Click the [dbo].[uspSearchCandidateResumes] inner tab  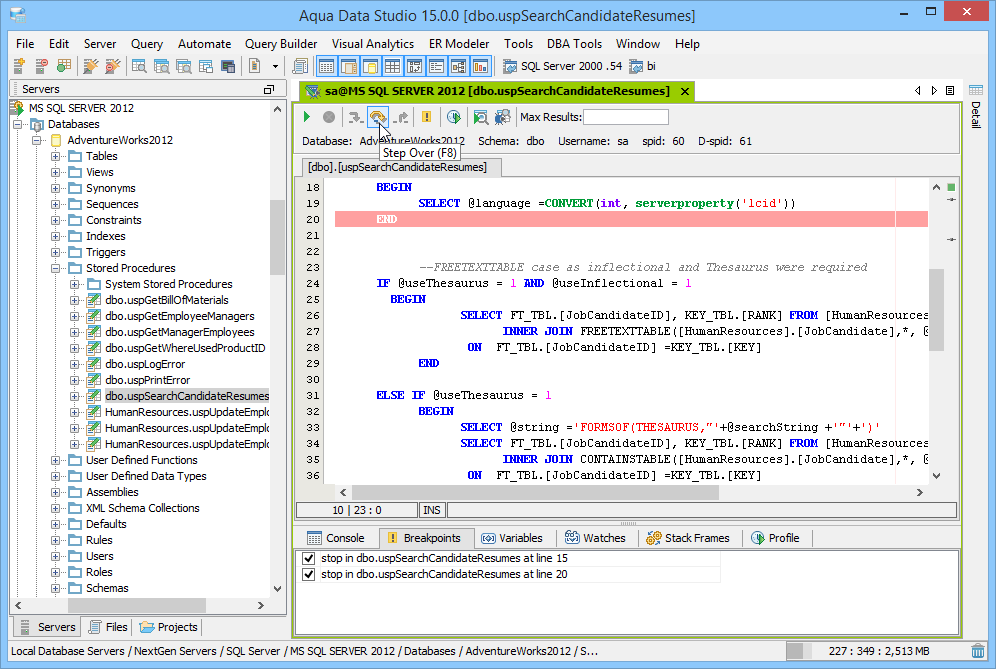397,167
